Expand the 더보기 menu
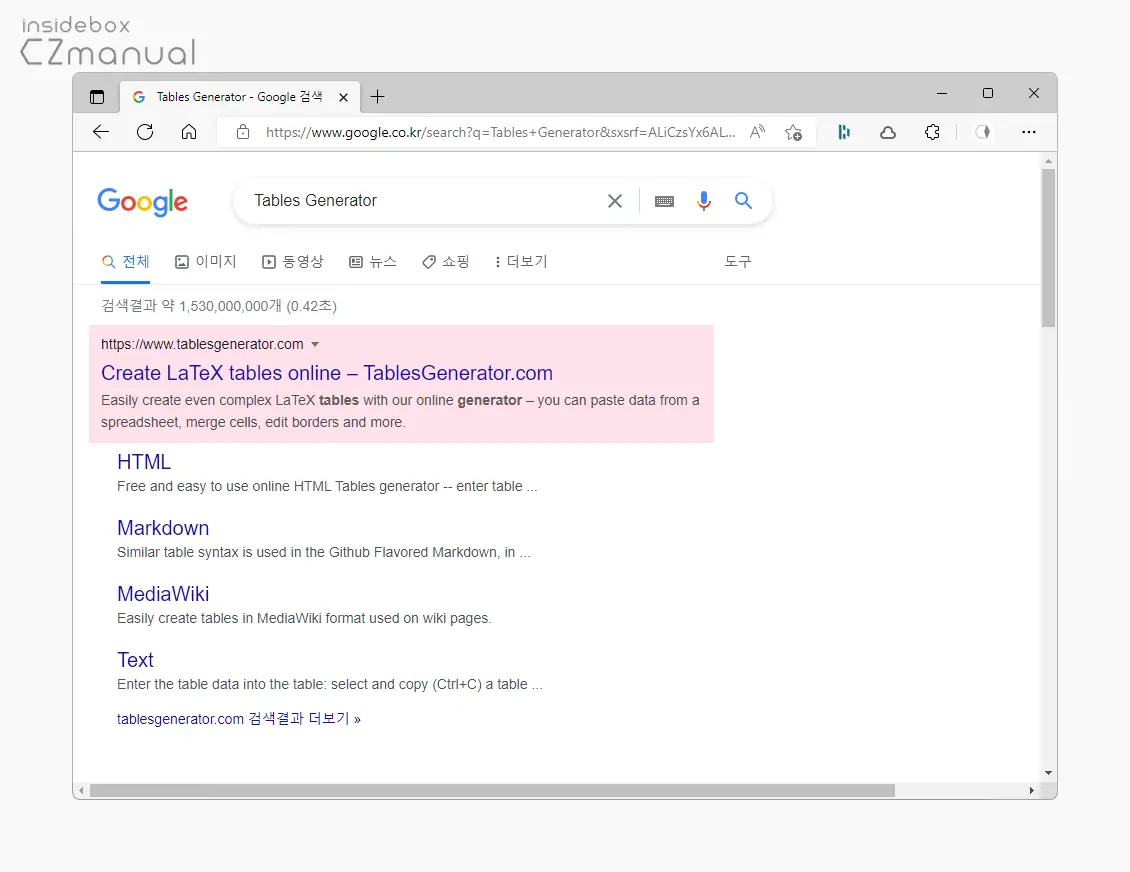The width and height of the screenshot is (1130, 872). tap(521, 262)
